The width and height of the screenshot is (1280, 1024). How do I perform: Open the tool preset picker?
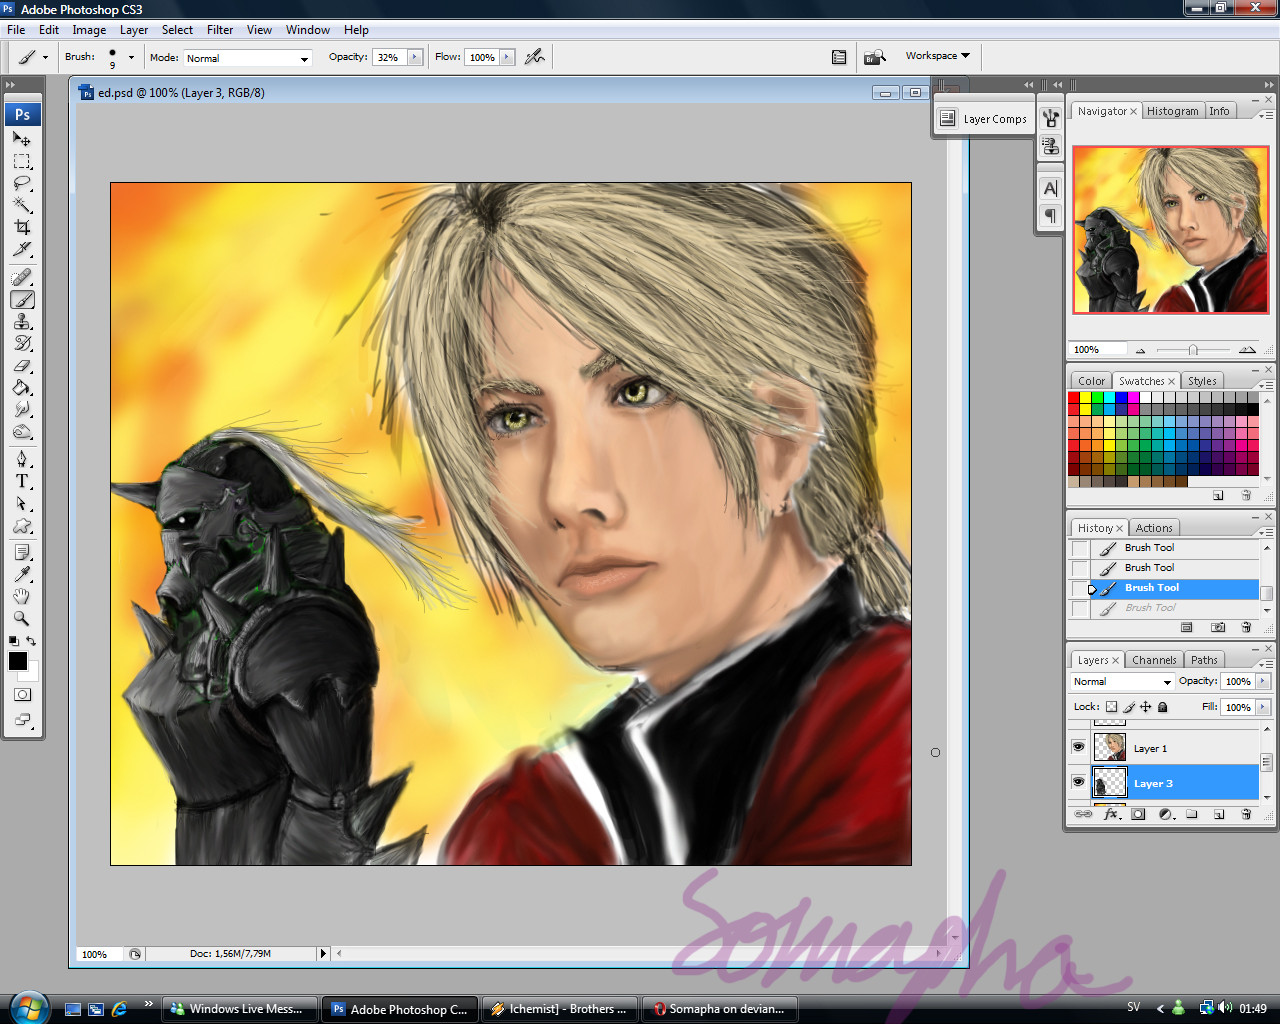point(33,57)
